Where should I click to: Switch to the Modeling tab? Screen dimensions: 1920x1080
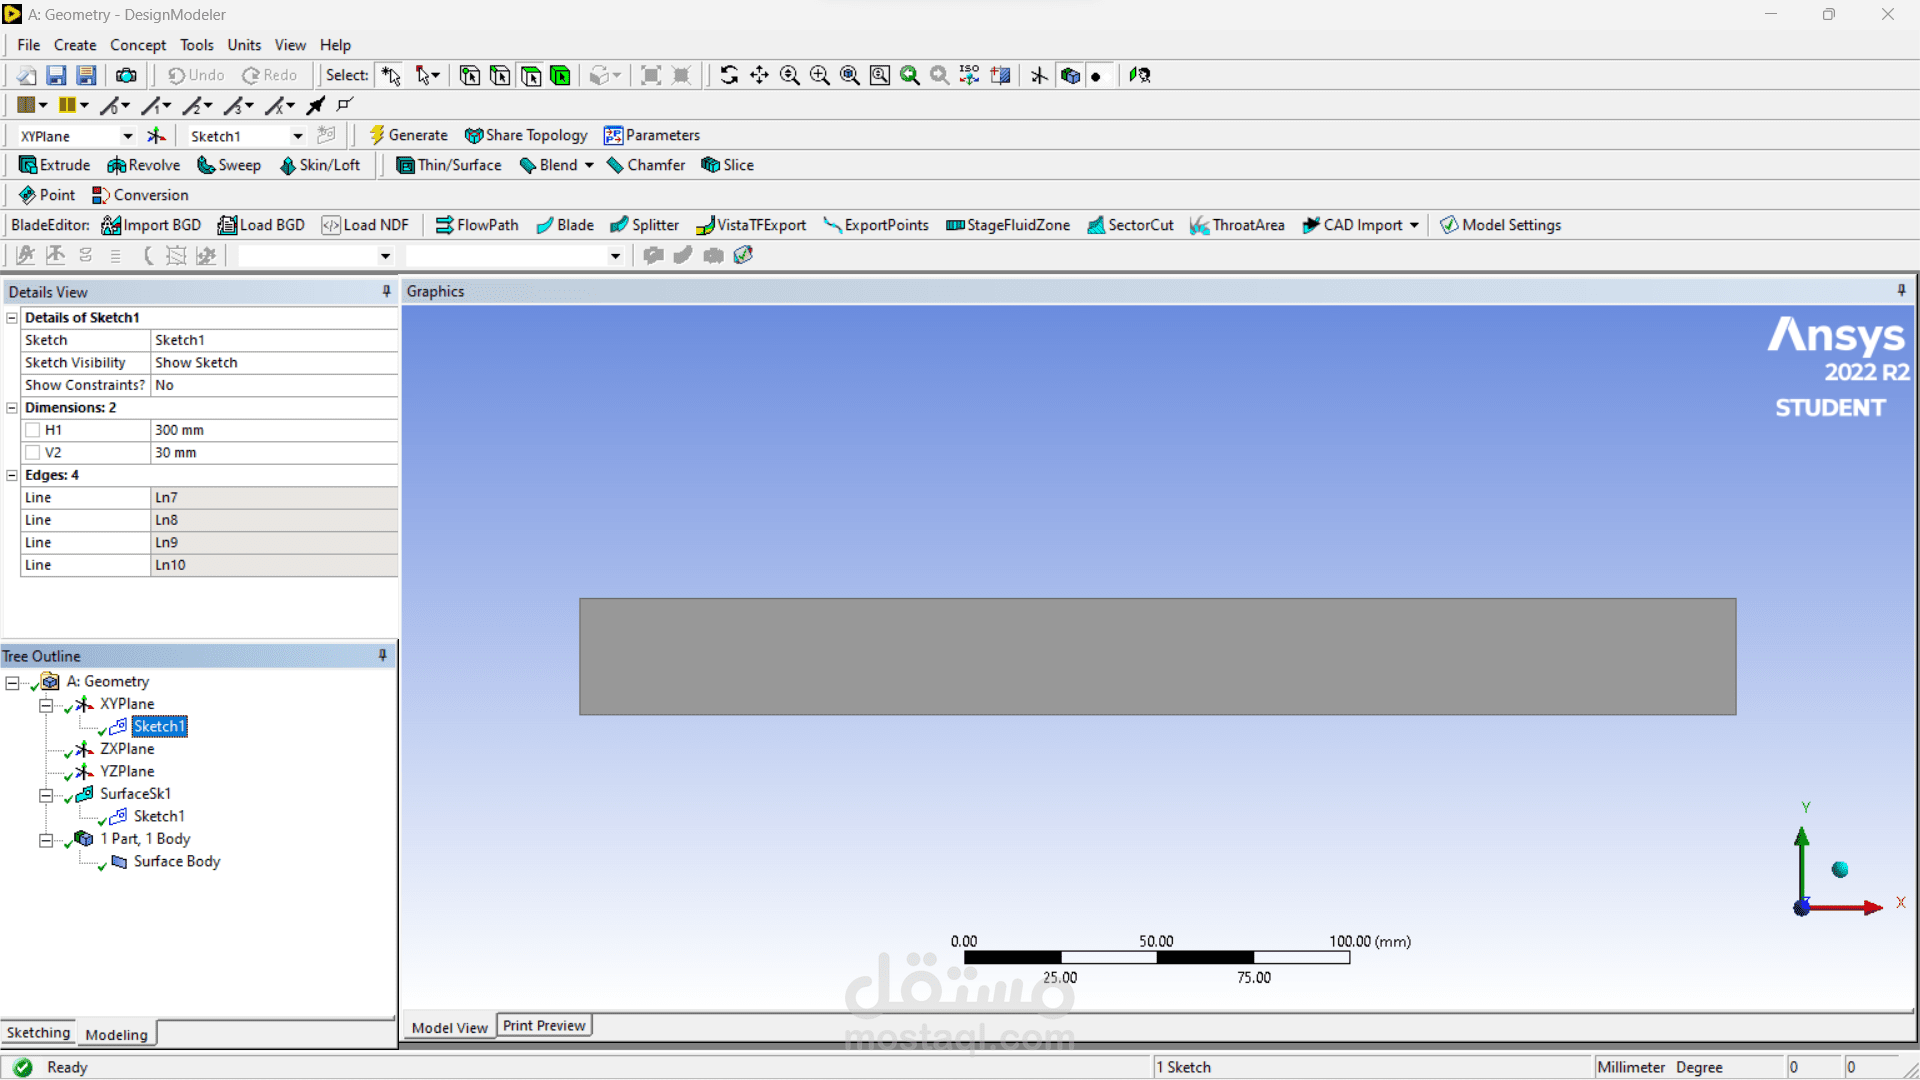coord(116,1034)
